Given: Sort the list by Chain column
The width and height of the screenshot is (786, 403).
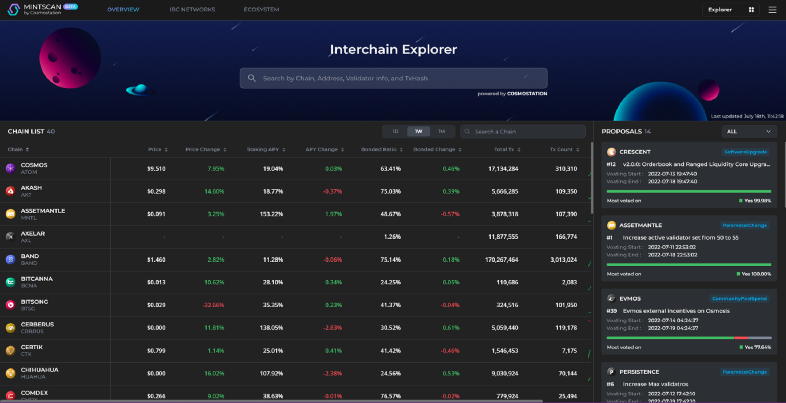Looking at the screenshot, I should pyautogui.click(x=18, y=149).
